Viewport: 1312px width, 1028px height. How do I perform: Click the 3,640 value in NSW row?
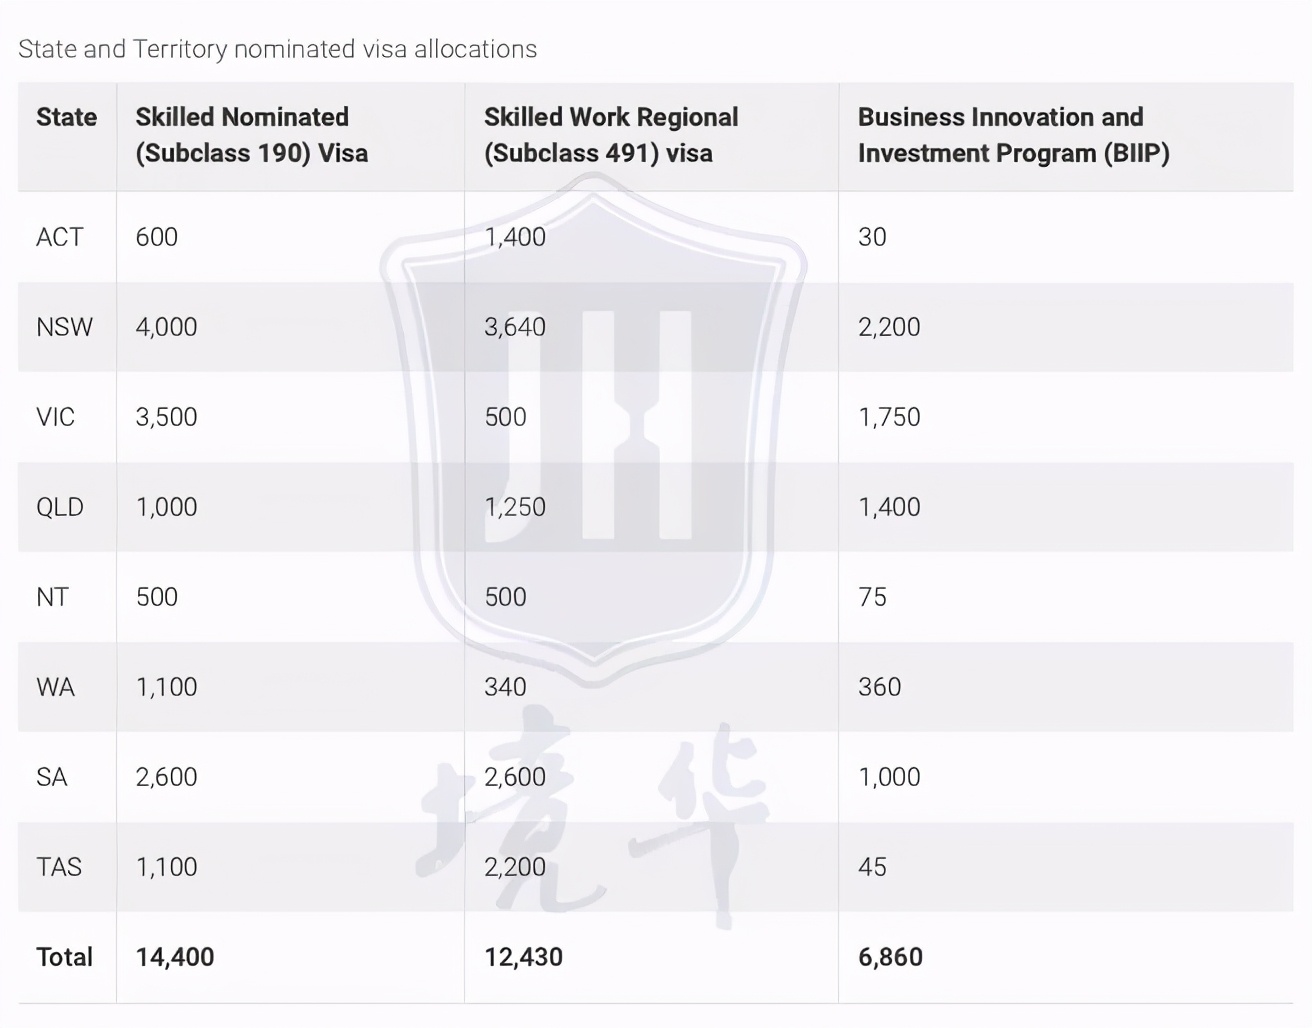tap(515, 327)
